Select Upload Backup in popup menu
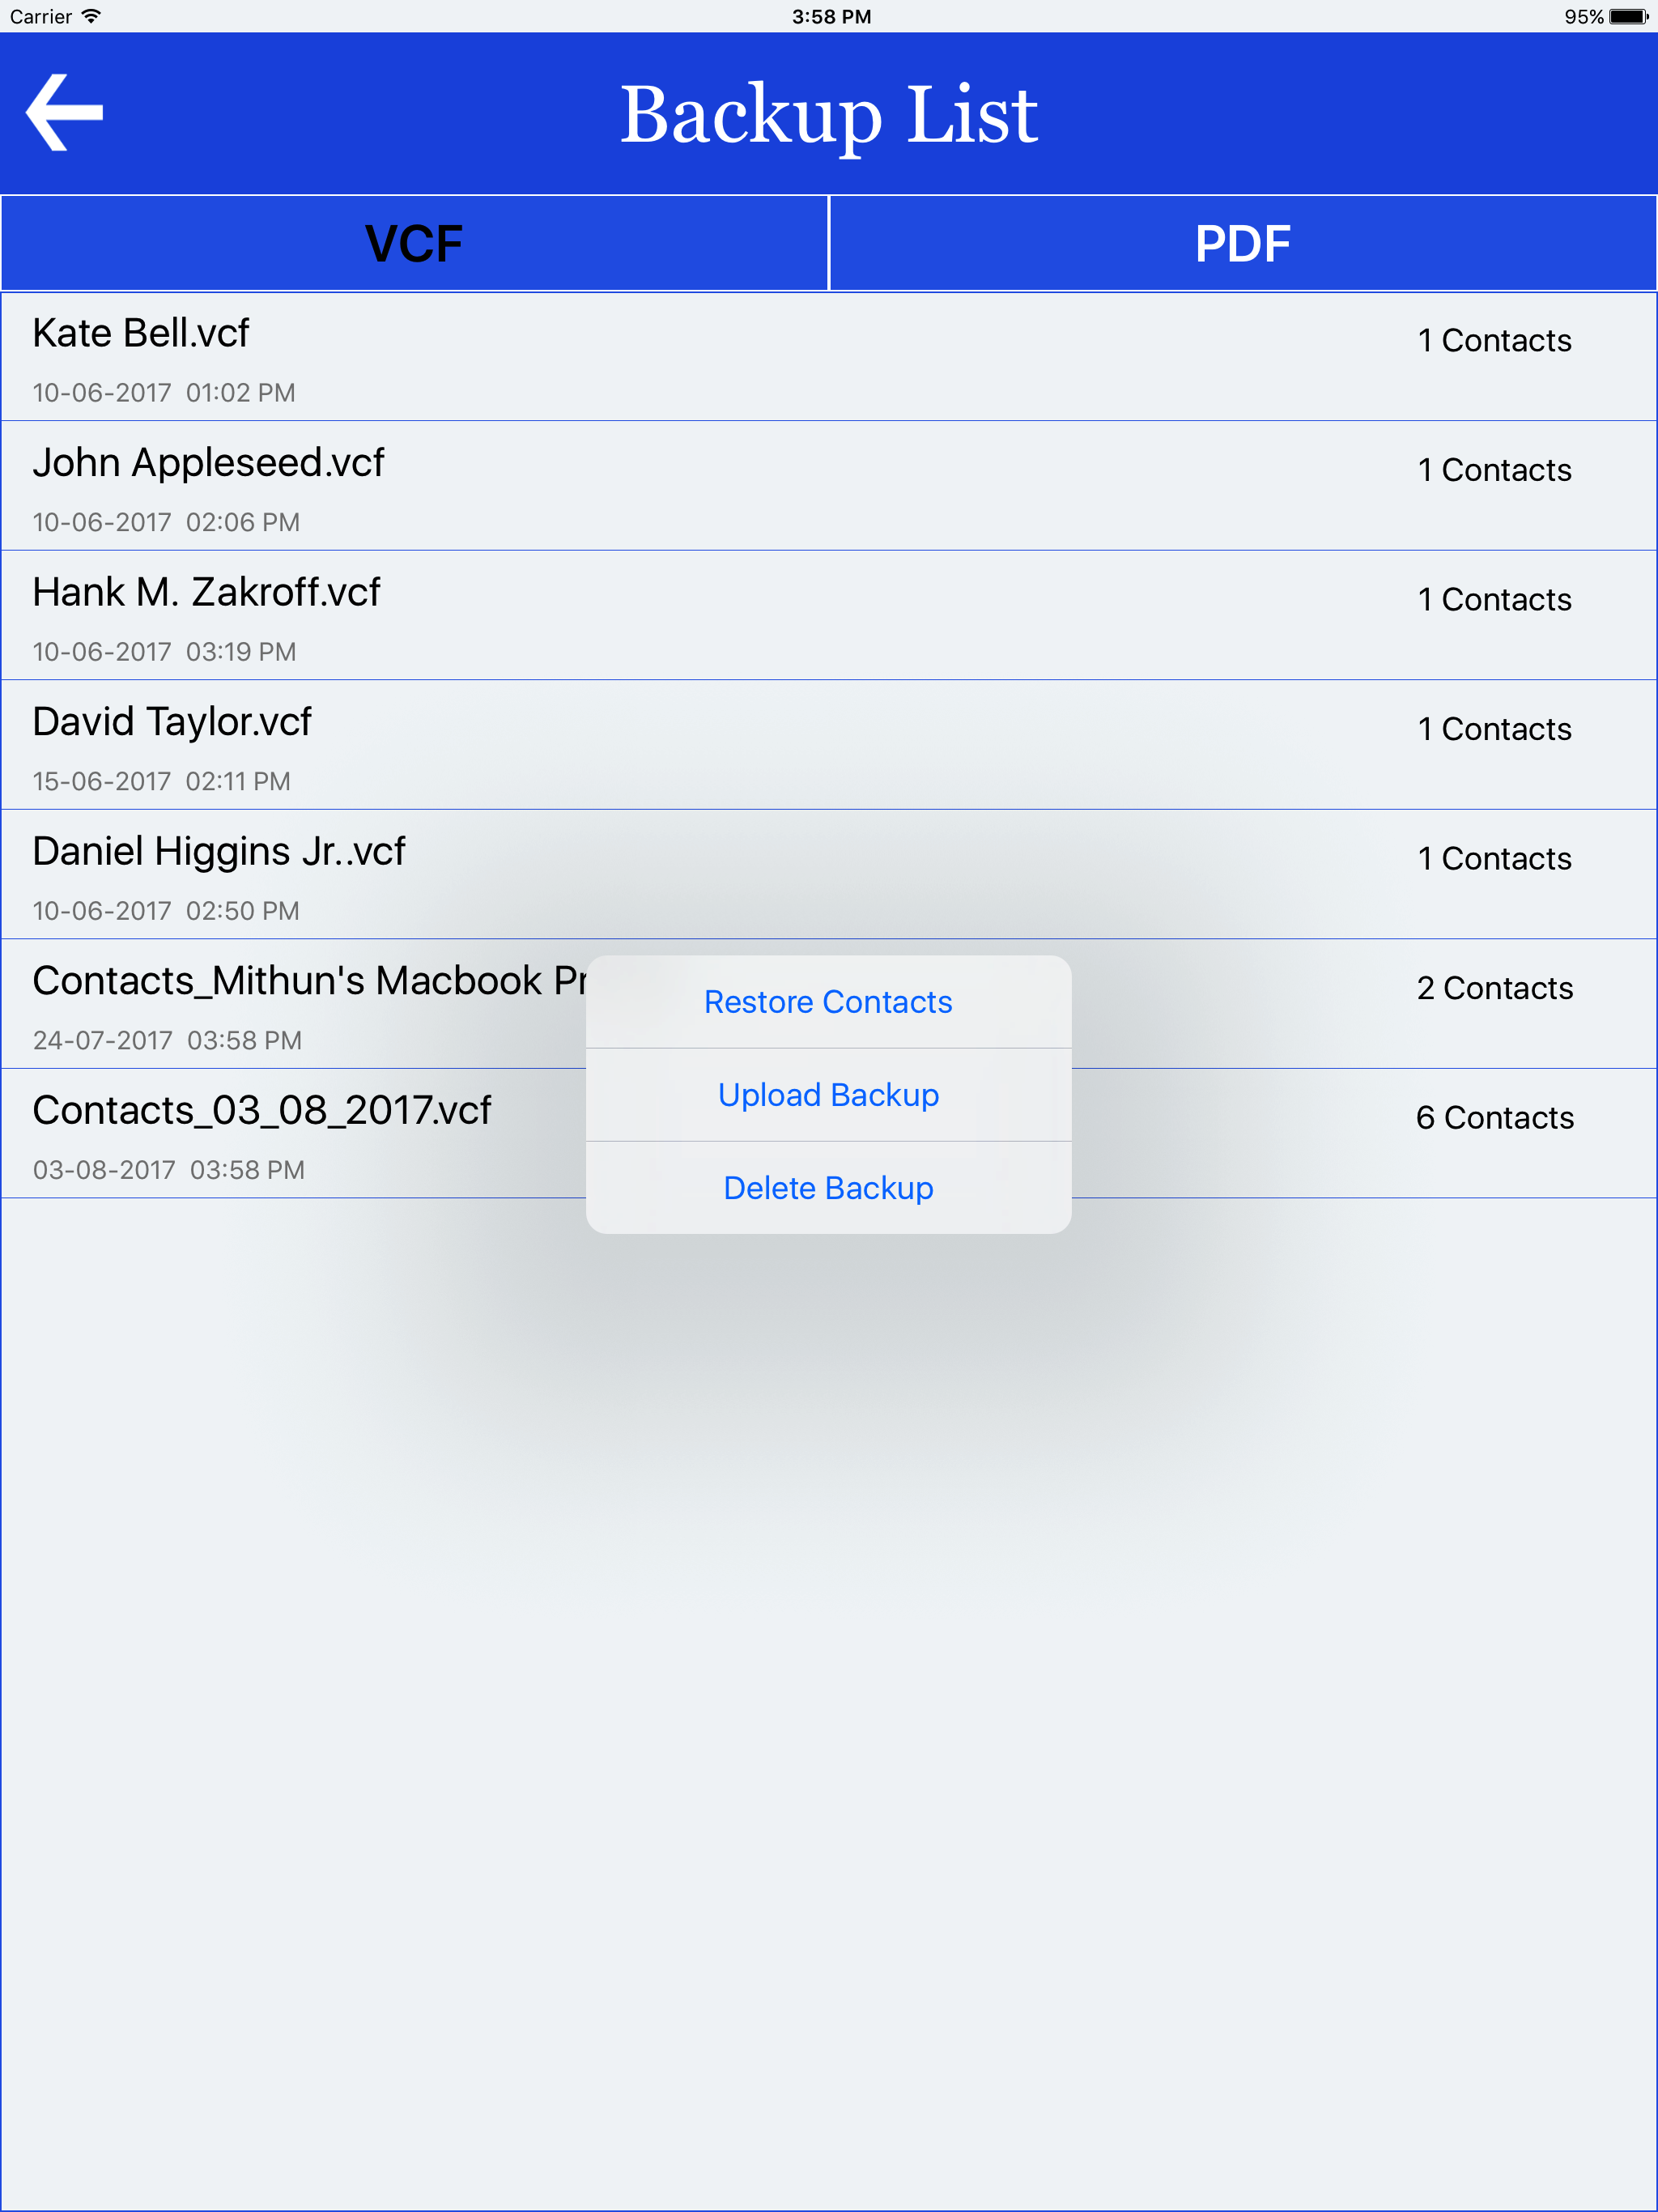This screenshot has height=2212, width=1658. tap(828, 1095)
